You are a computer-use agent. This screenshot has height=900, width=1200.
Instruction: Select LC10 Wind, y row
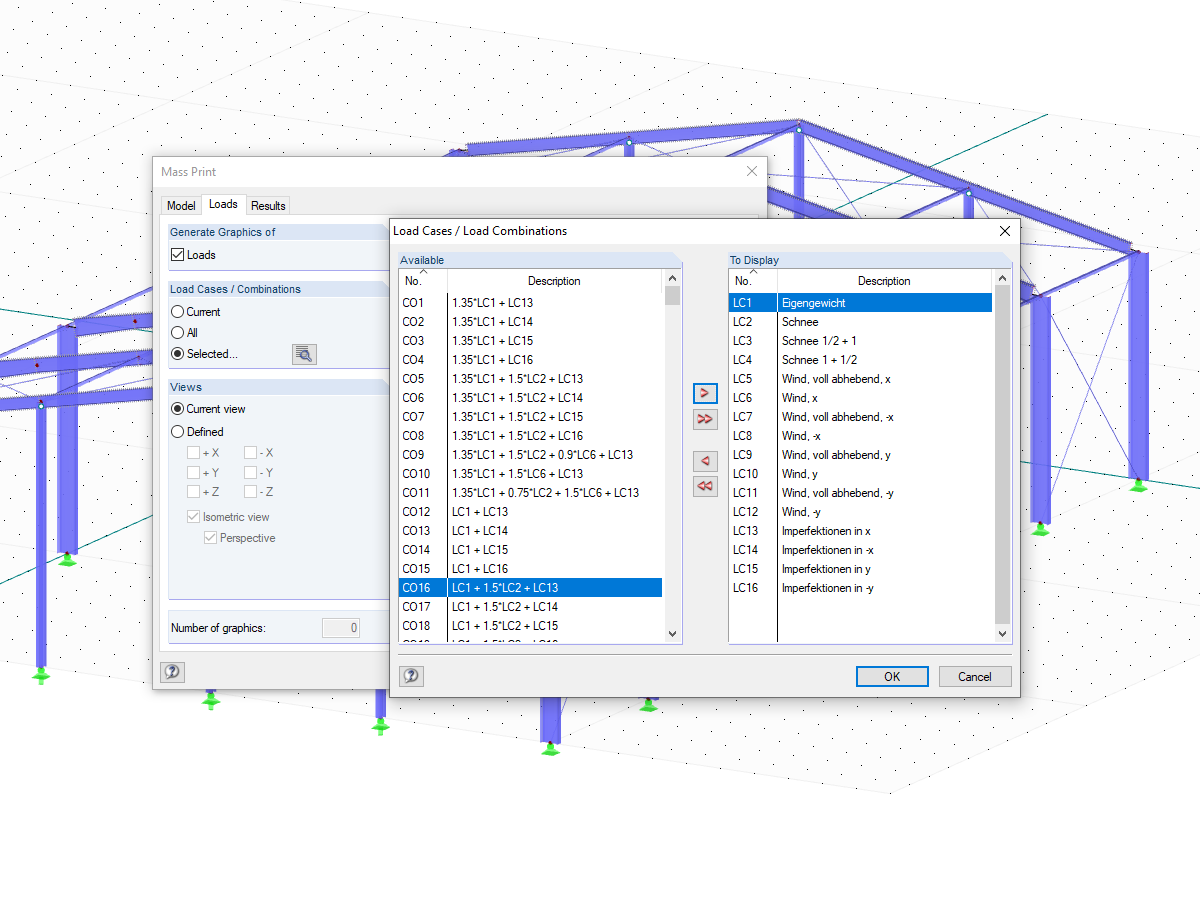tap(860, 474)
